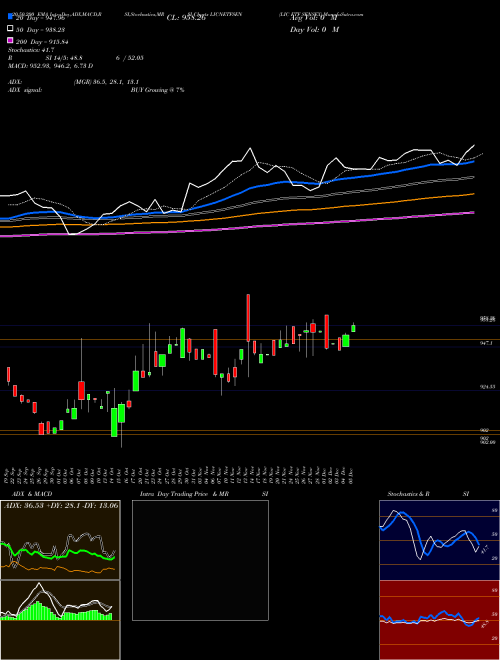Click the 'Stochastics: 41.7' readout
500x660 pixels.
tap(31, 50)
